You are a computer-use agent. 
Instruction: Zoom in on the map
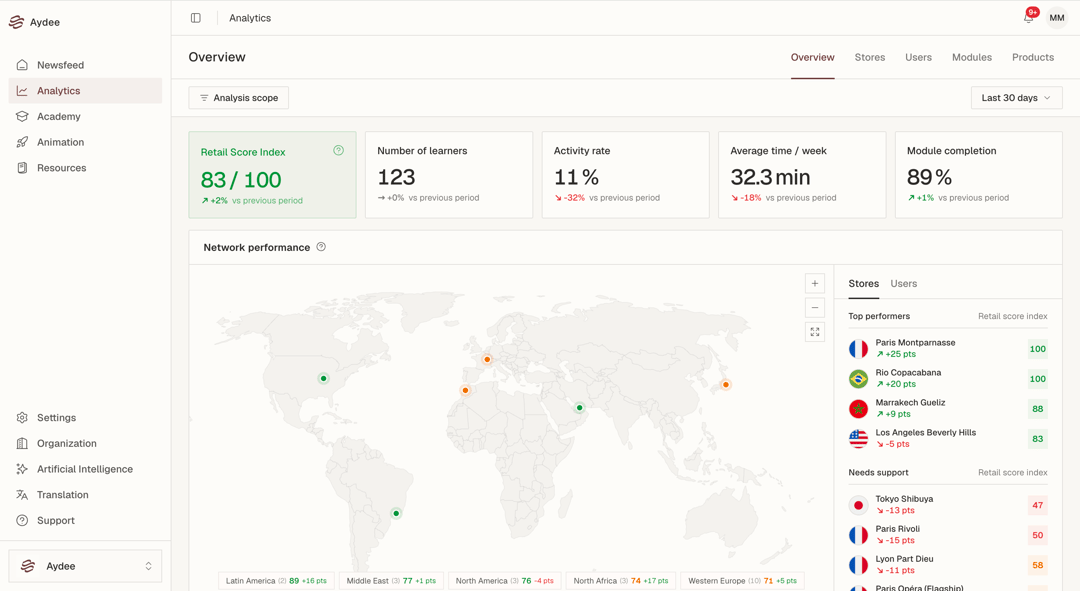[x=815, y=283]
